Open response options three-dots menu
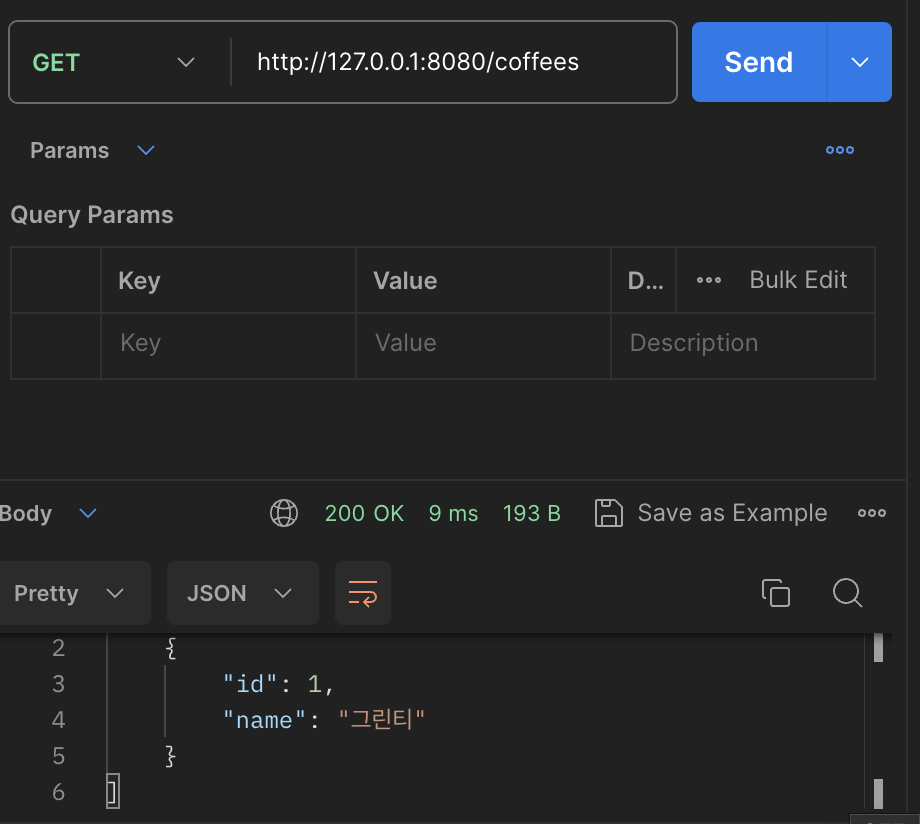Viewport: 920px width, 824px height. (872, 513)
